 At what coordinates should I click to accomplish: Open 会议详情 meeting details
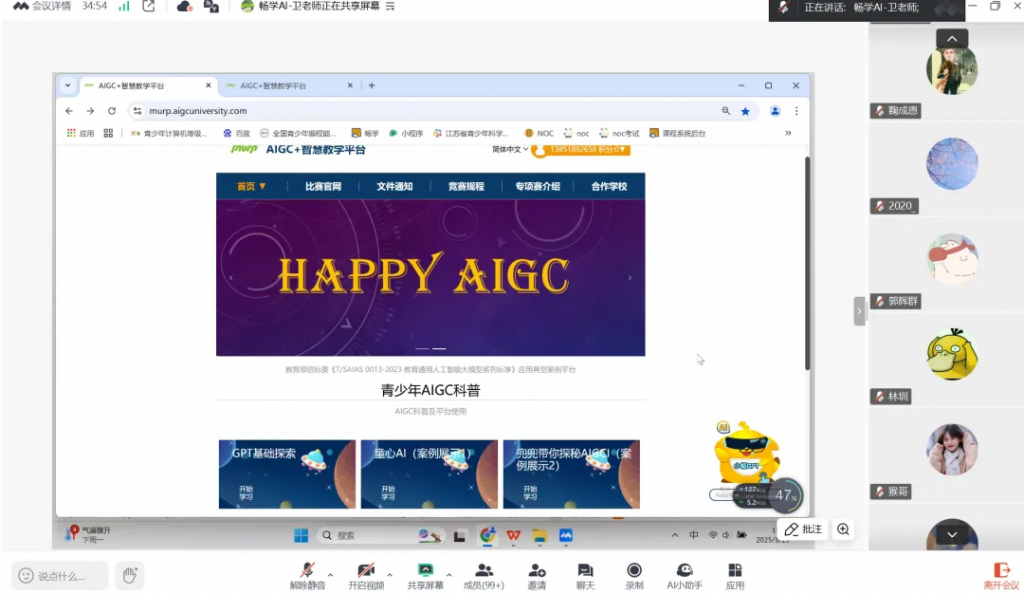42,7
